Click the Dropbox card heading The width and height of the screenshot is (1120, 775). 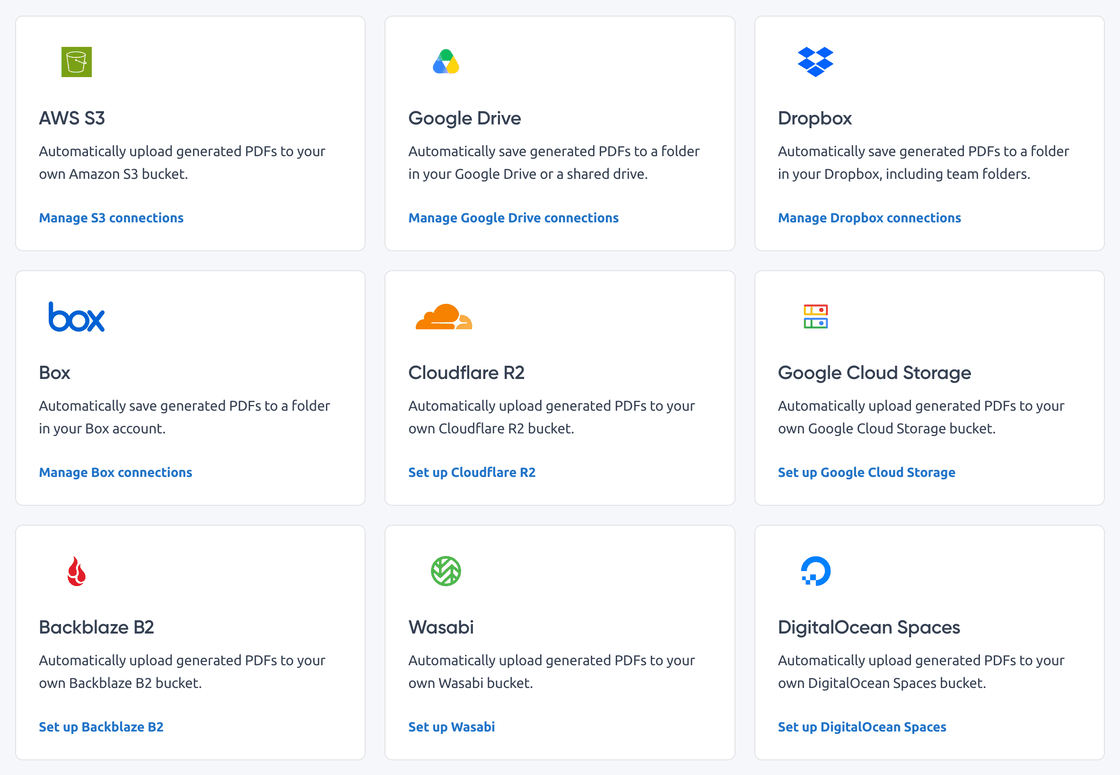point(815,118)
